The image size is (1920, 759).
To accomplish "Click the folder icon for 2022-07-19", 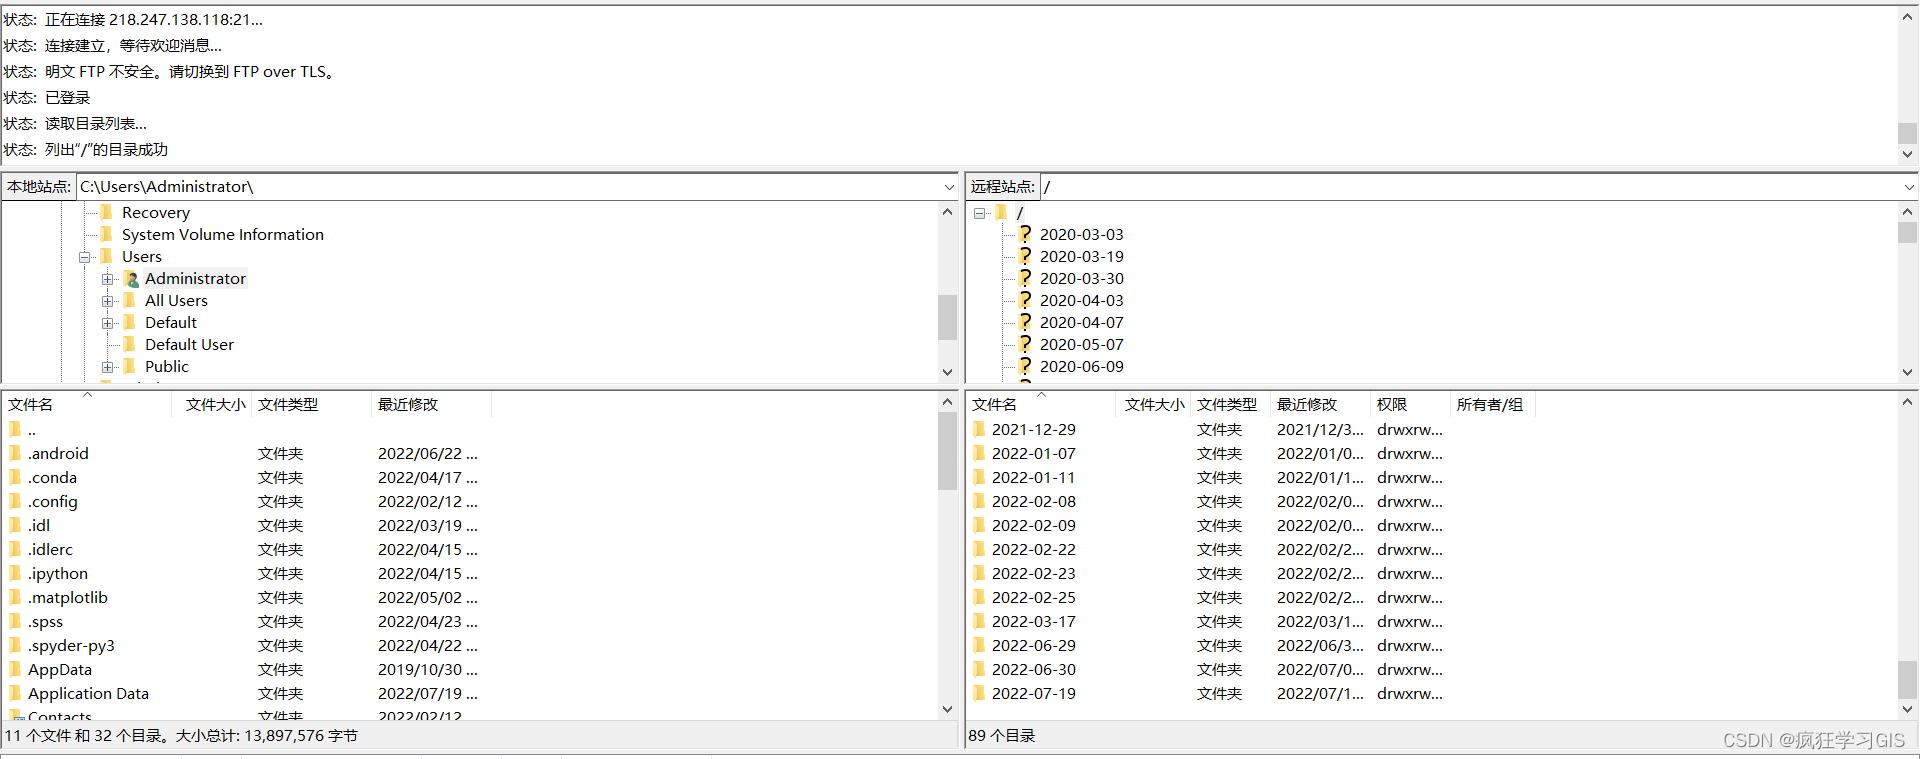I will [x=979, y=693].
